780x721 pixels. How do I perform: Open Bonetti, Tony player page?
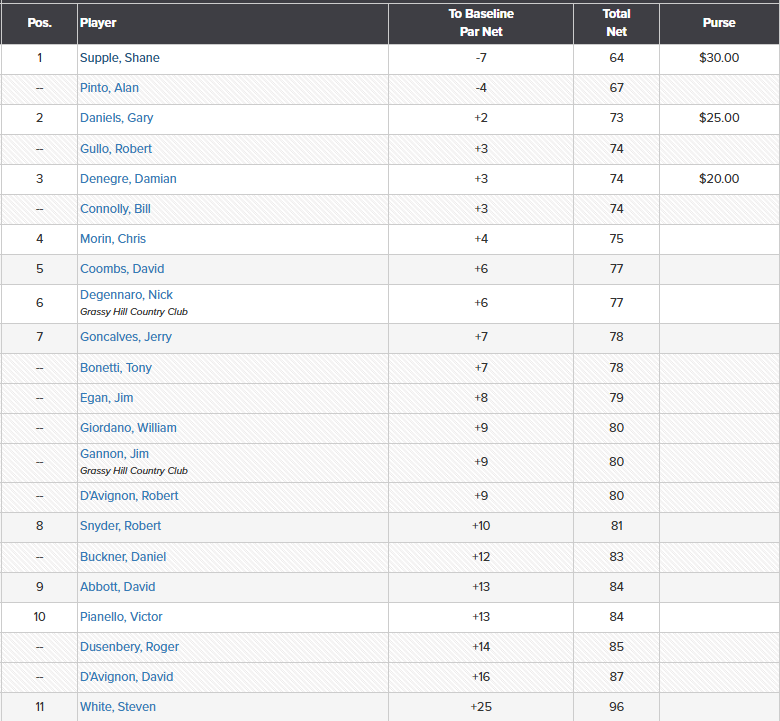pyautogui.click(x=116, y=368)
